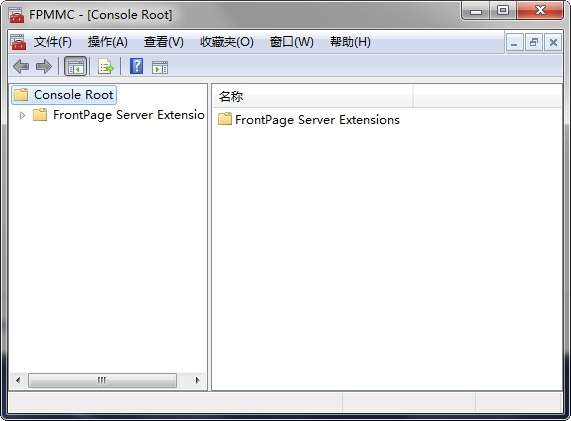Expand the FrontPage Server Extensions tree node
The image size is (571, 421).
tap(22, 115)
